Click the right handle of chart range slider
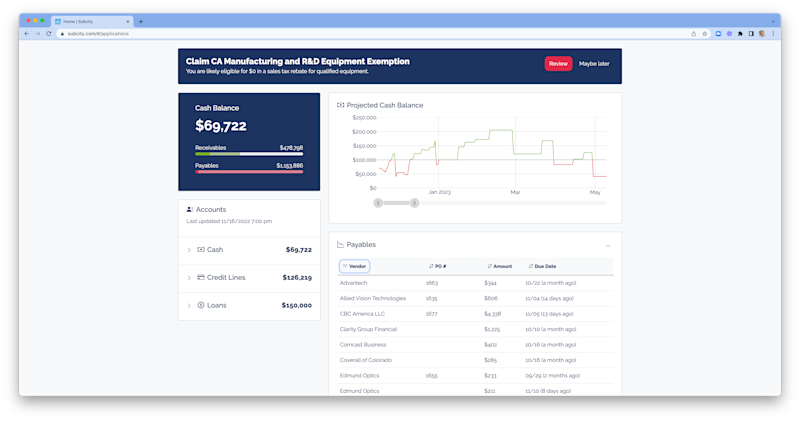 (x=415, y=203)
